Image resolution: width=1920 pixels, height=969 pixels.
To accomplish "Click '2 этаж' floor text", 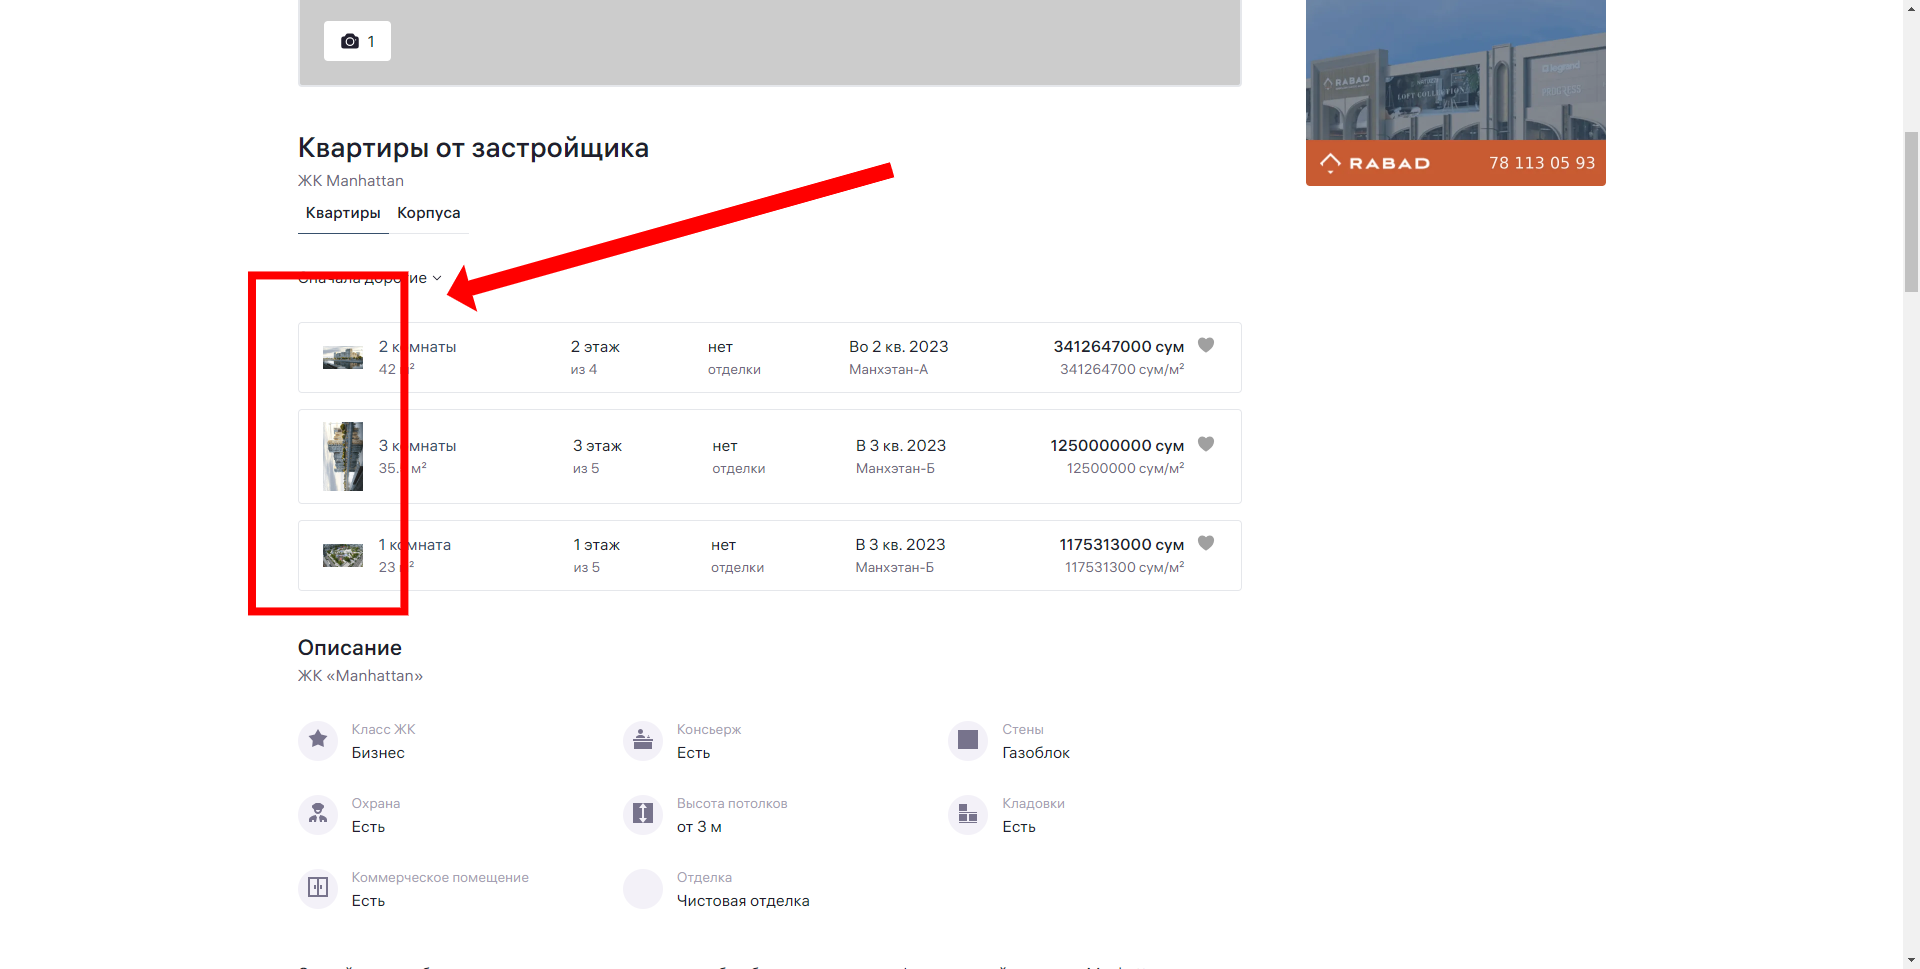I will (595, 346).
